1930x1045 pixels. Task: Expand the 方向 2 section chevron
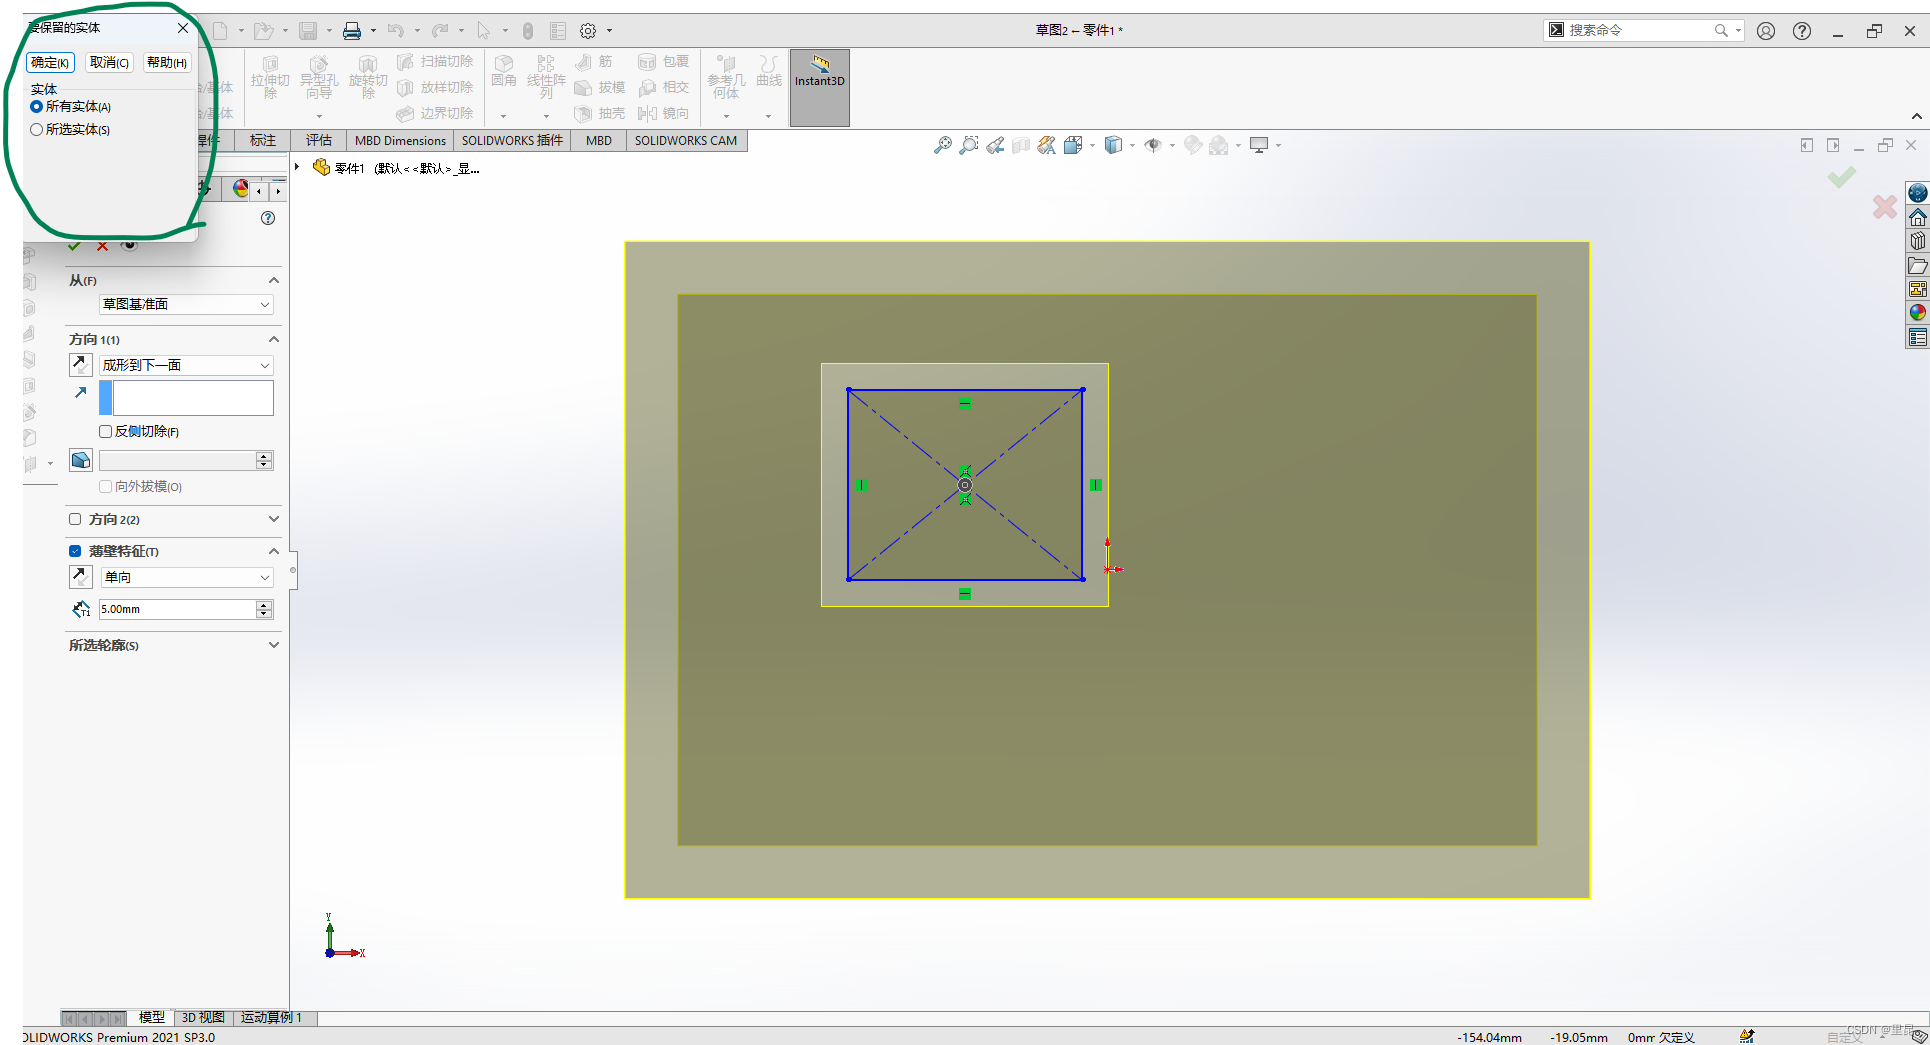tap(273, 519)
